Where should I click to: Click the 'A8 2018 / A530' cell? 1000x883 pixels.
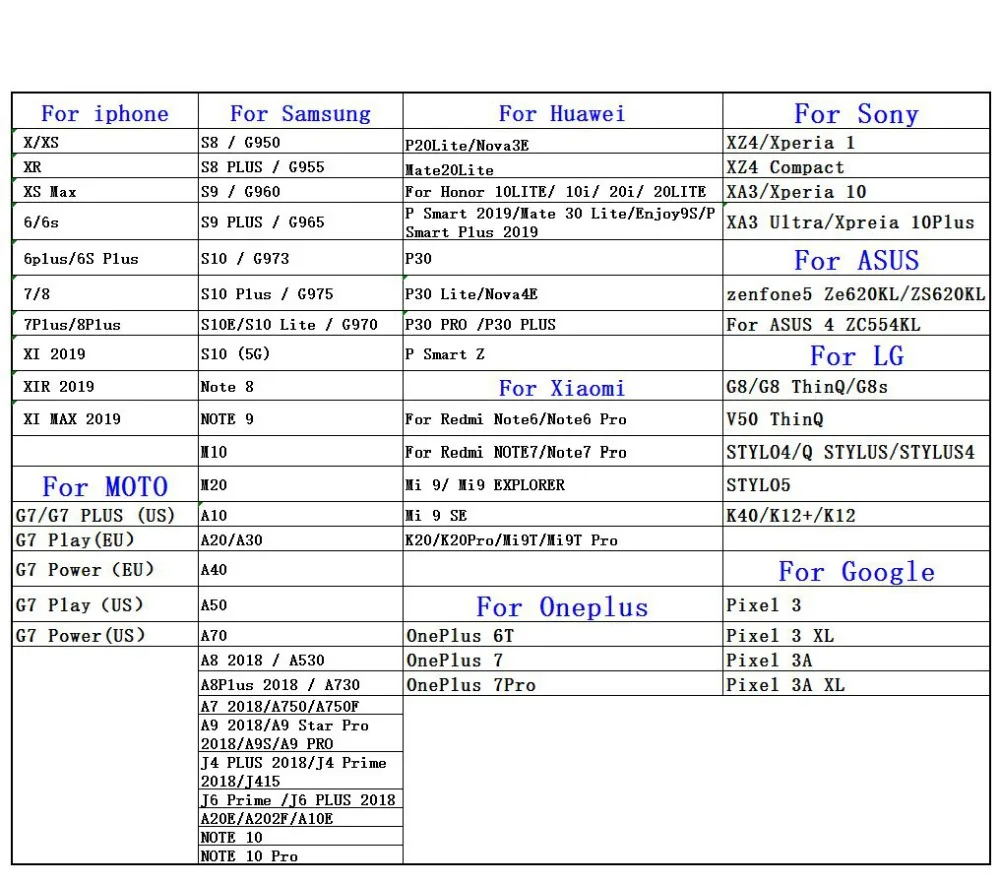point(300,659)
